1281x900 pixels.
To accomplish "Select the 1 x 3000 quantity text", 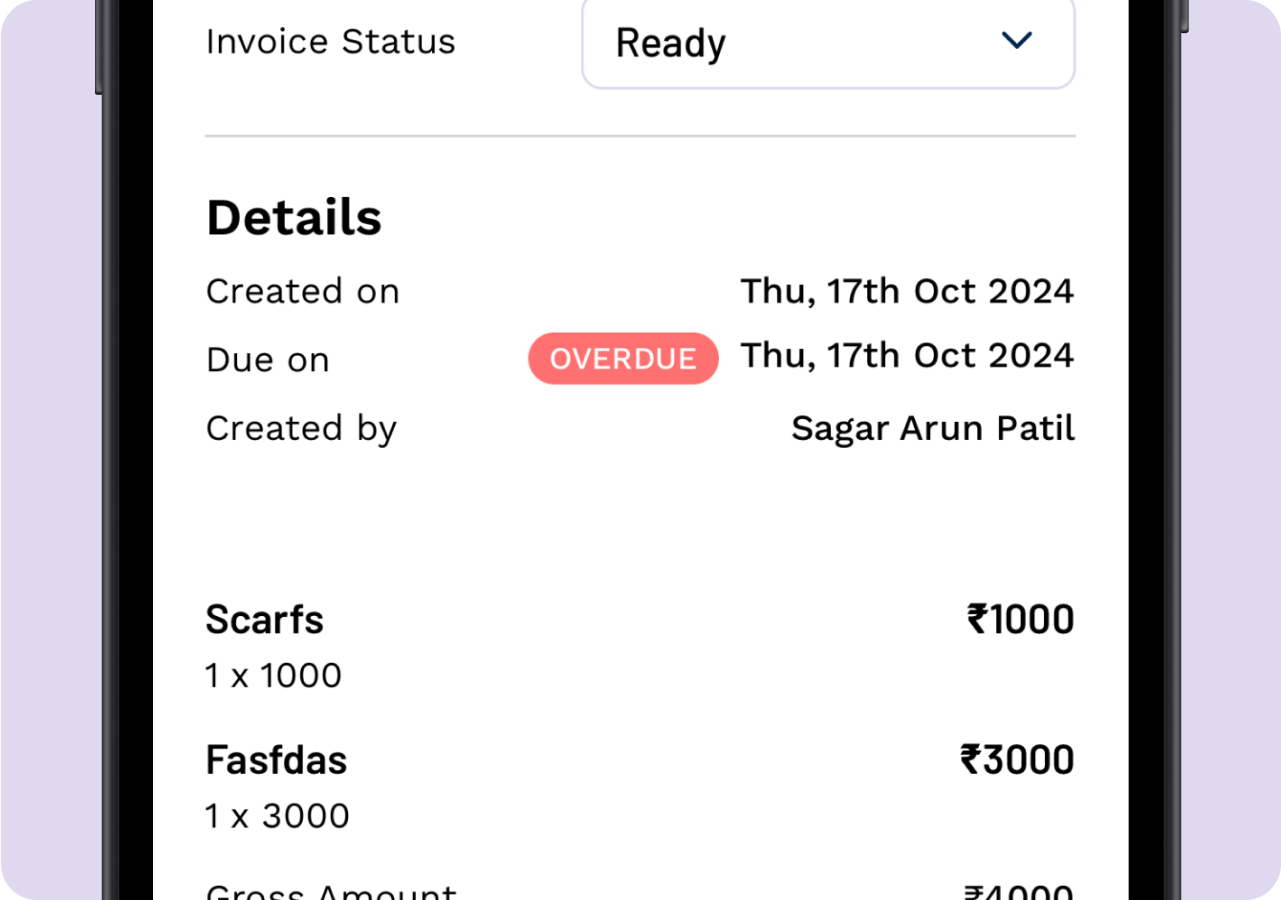I will point(277,815).
